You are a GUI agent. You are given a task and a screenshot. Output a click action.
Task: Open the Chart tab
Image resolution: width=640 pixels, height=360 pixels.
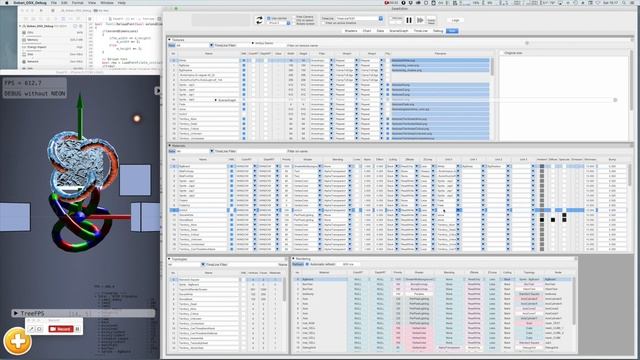tap(367, 31)
